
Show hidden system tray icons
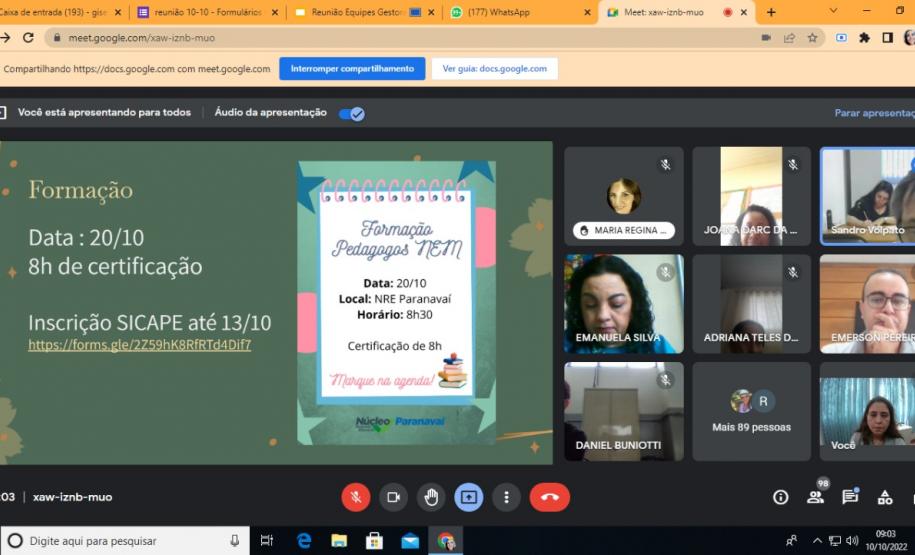click(x=817, y=541)
